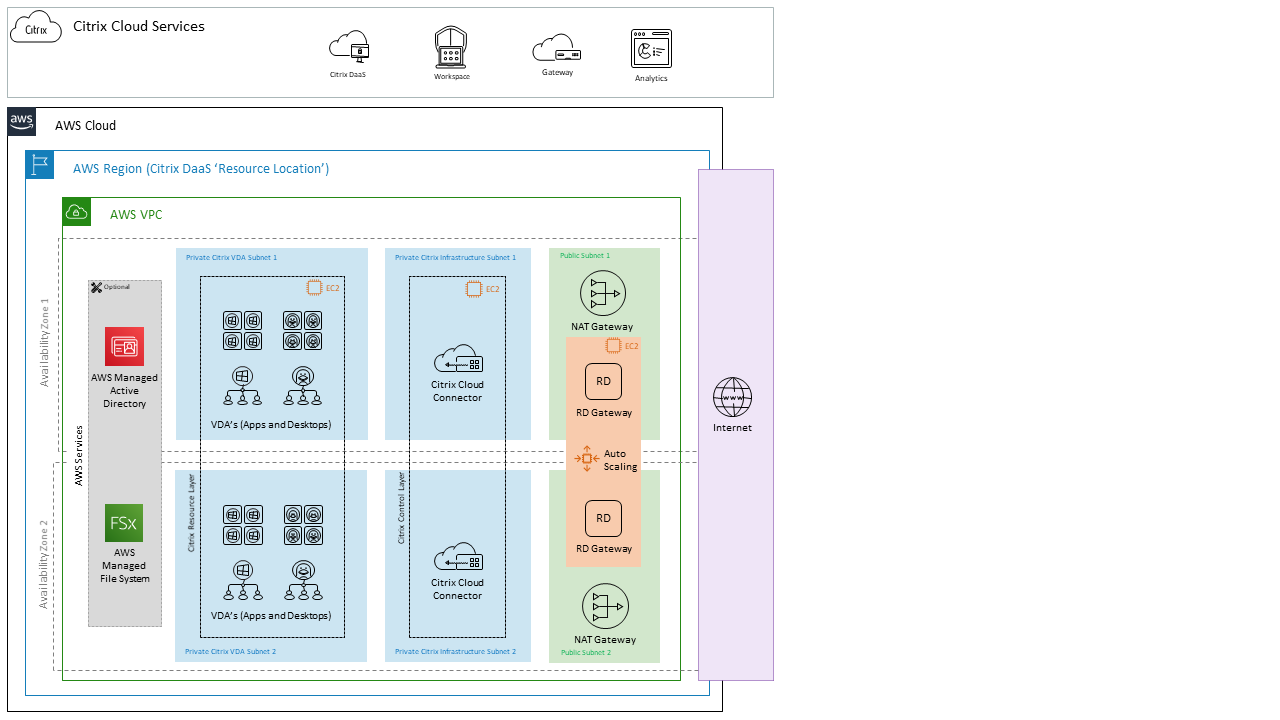Screen dimensions: 1280x720
Task: Select the orange Auto Scaling icon
Action: click(586, 458)
